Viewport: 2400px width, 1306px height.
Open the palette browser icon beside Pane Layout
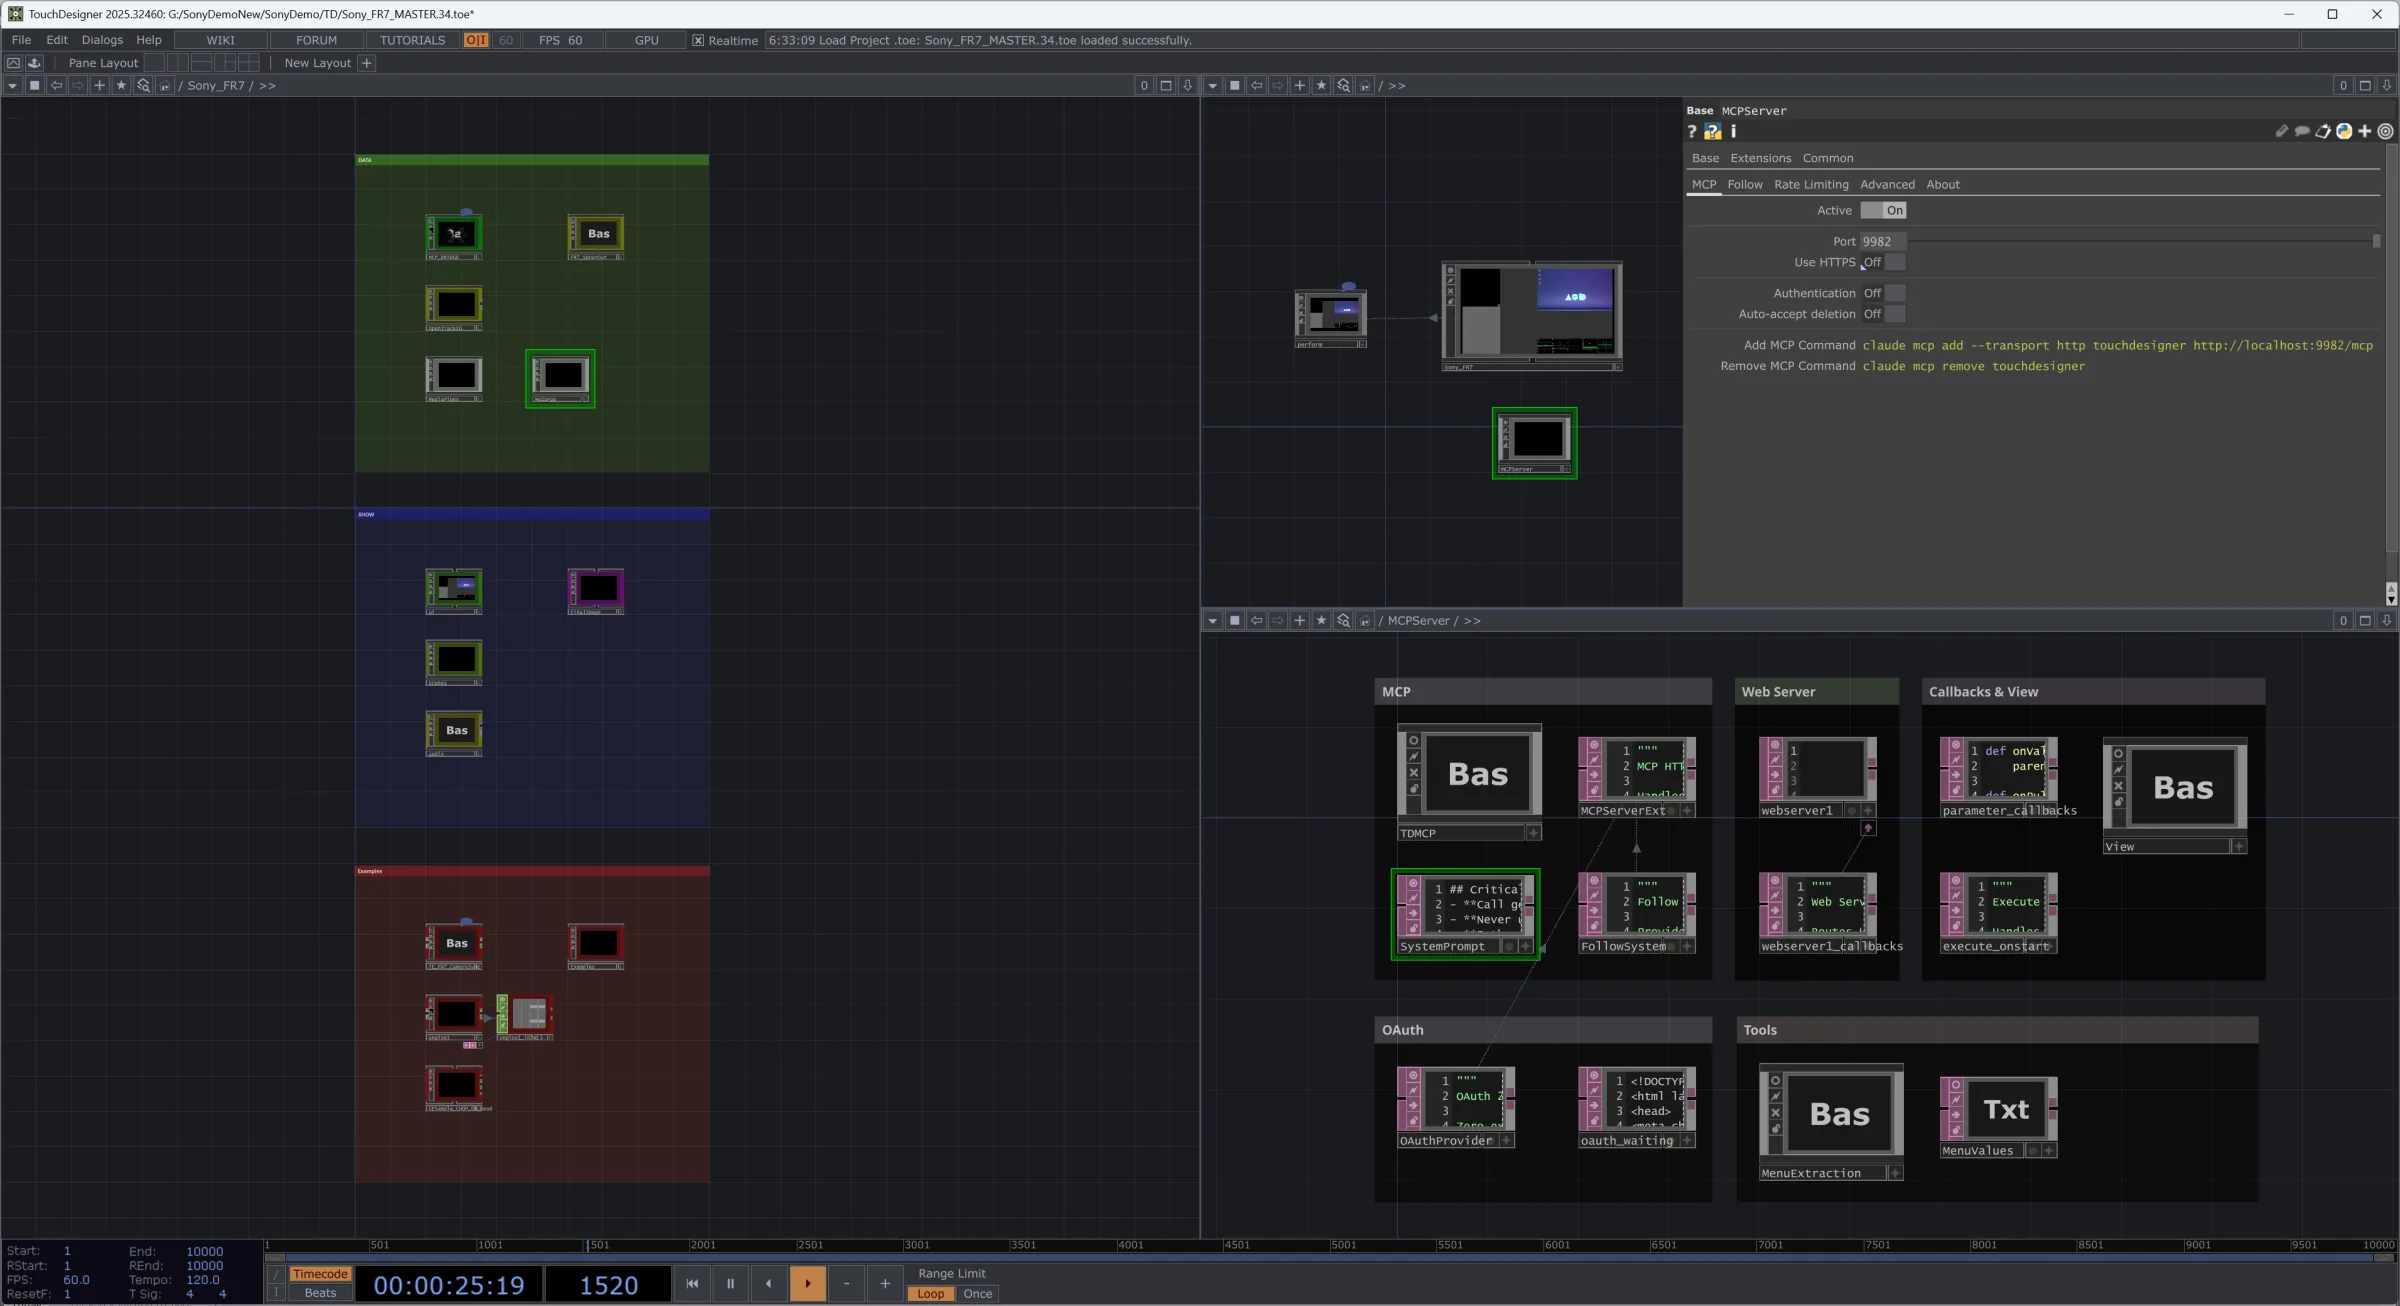[x=34, y=63]
